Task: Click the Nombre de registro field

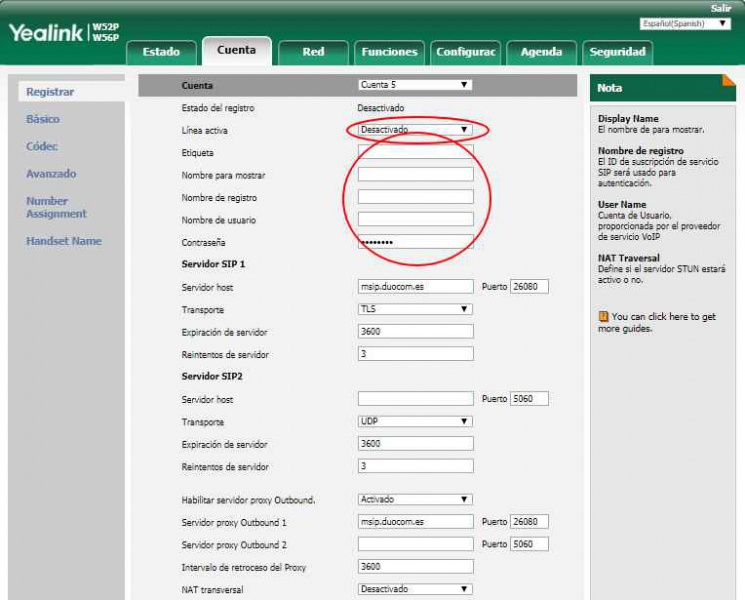Action: pos(415,197)
